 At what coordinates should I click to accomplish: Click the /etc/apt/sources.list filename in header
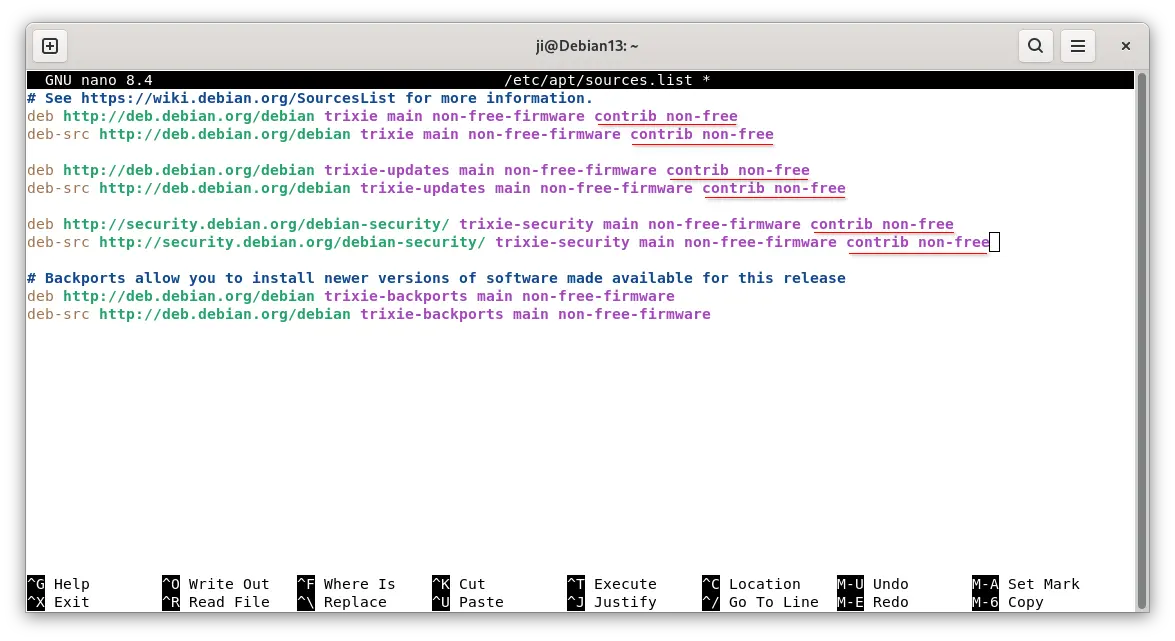click(x=599, y=80)
